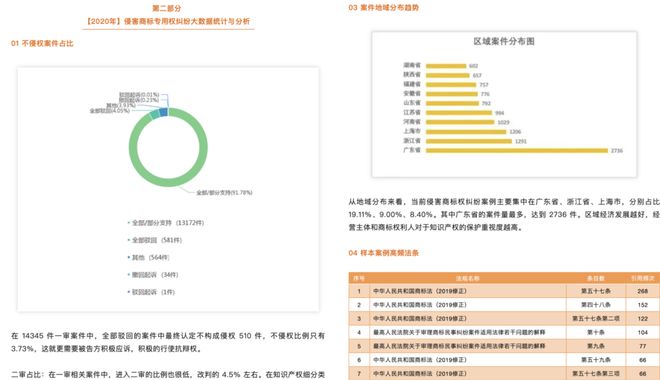This screenshot has width=660, height=380.
Task: Click the paragraph starting "从地域分布来看"
Action: [504, 215]
